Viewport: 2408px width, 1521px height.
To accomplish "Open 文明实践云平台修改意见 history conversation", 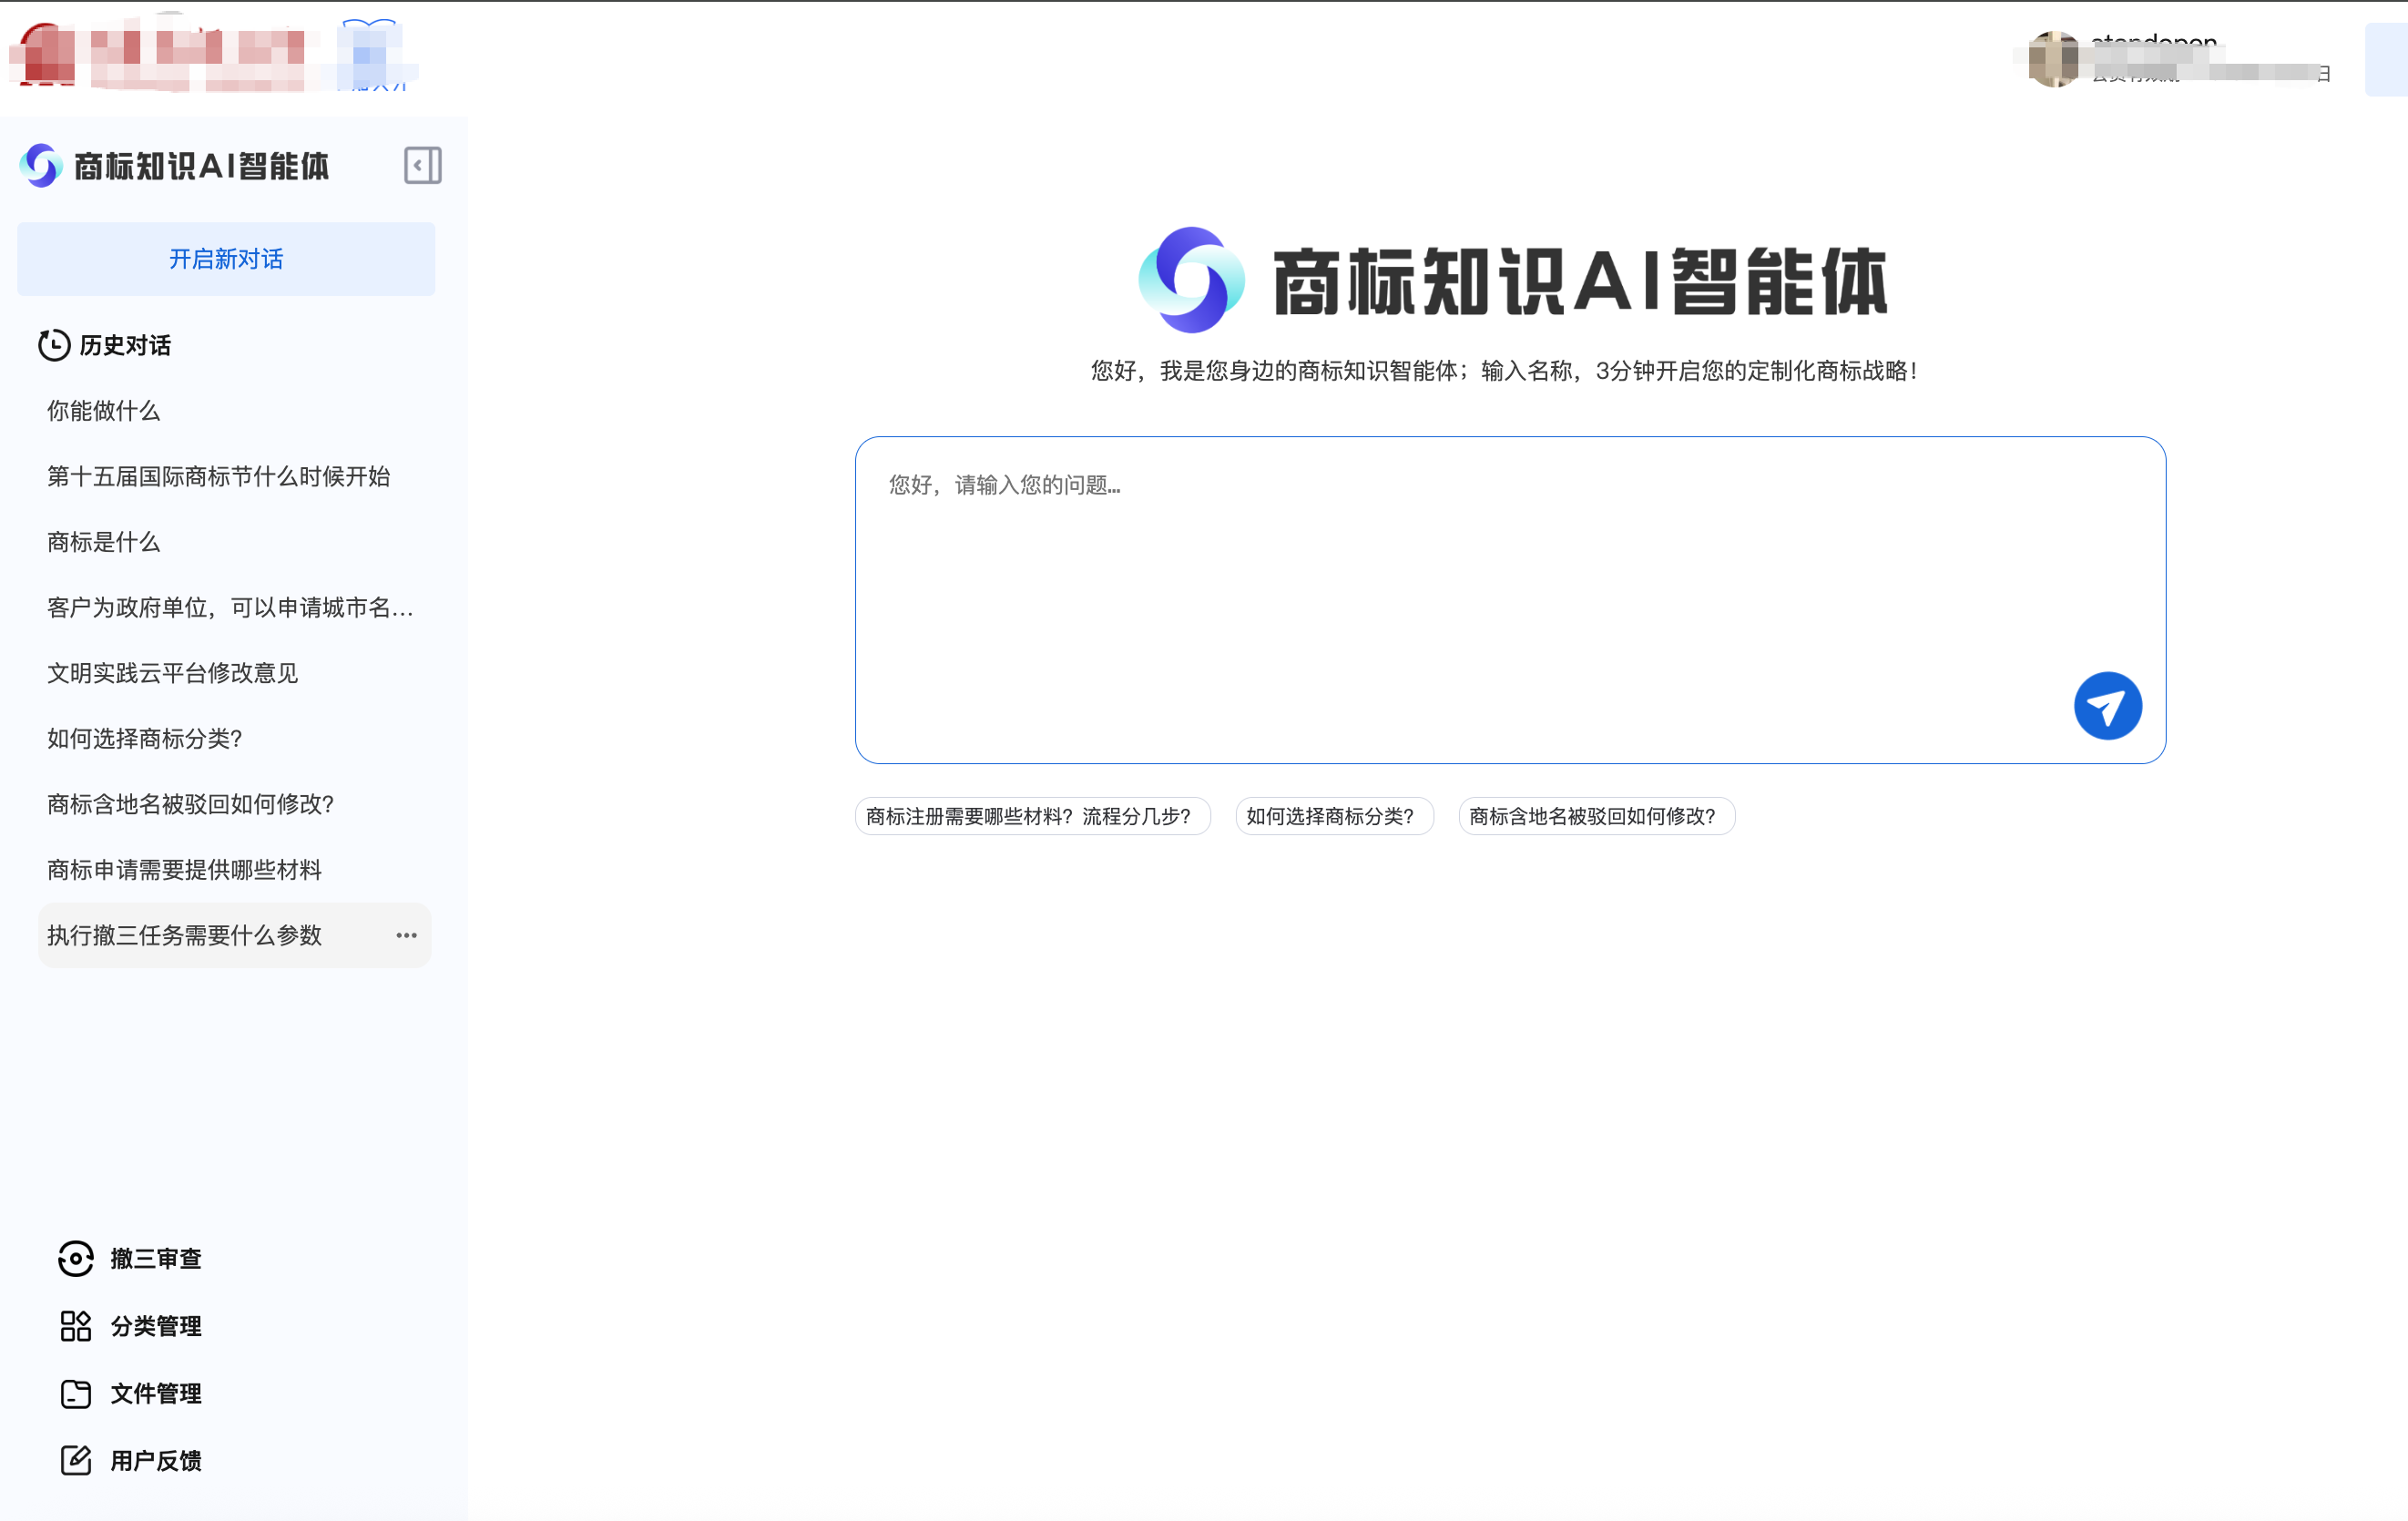I will (173, 673).
